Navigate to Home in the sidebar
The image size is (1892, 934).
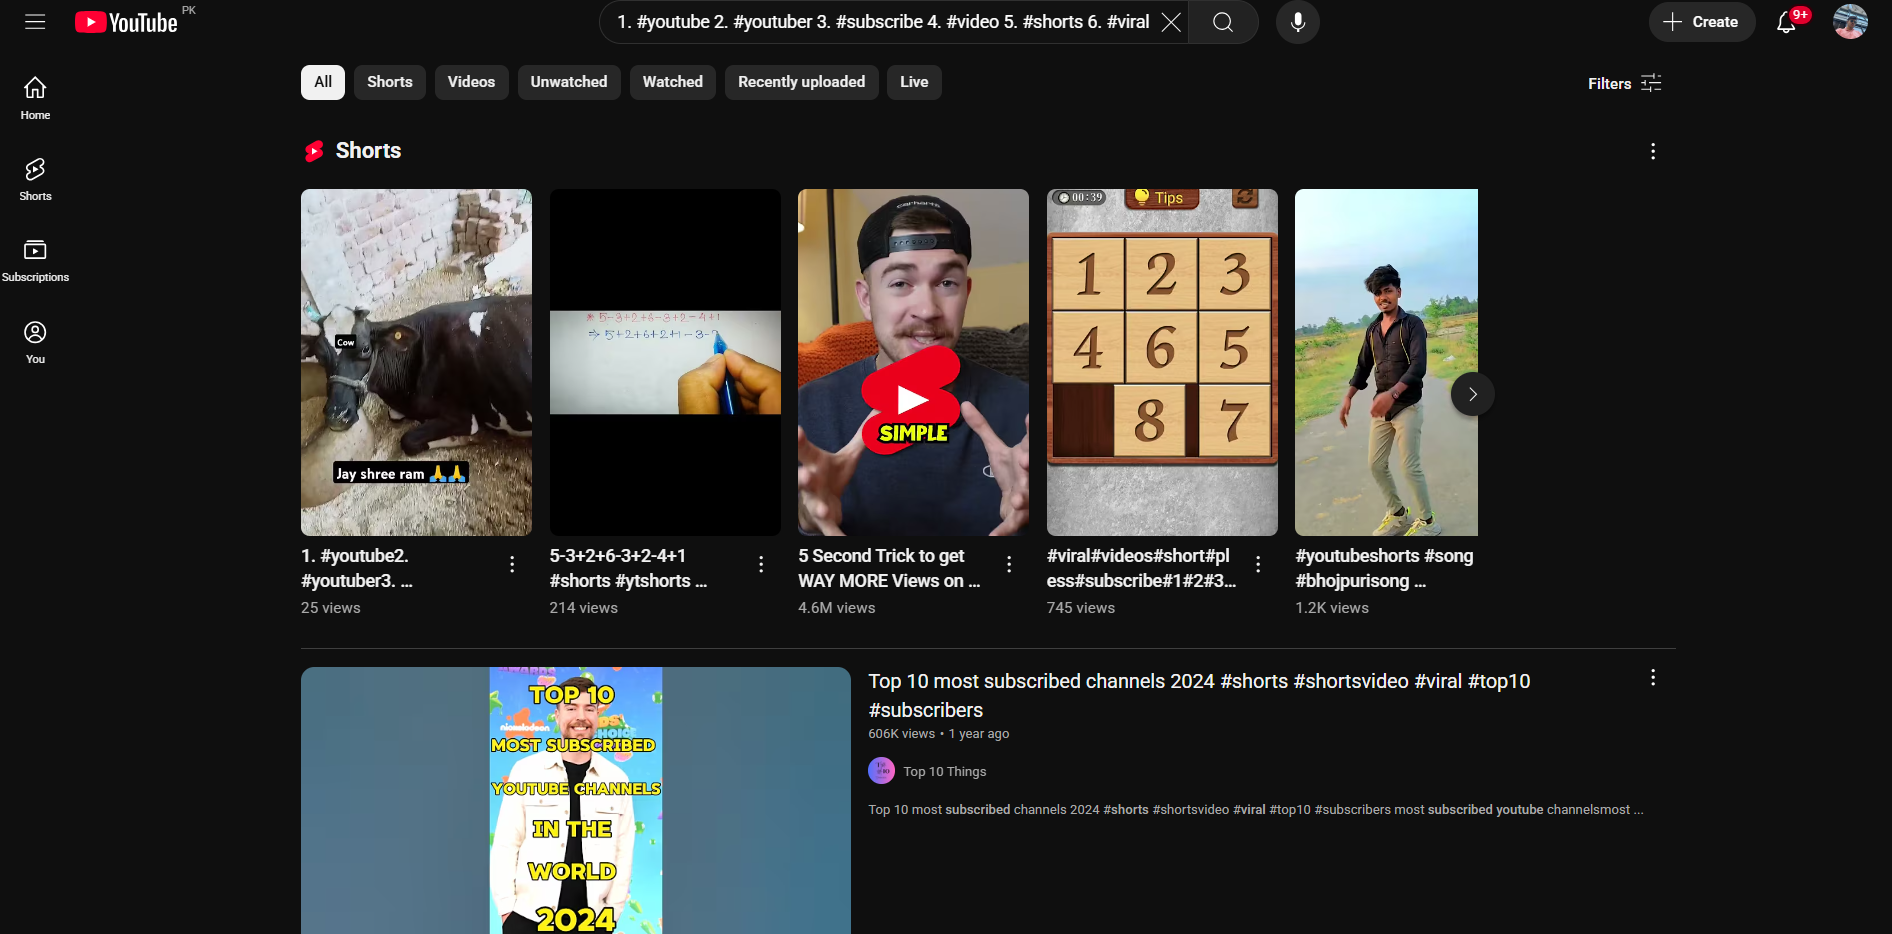[34, 97]
